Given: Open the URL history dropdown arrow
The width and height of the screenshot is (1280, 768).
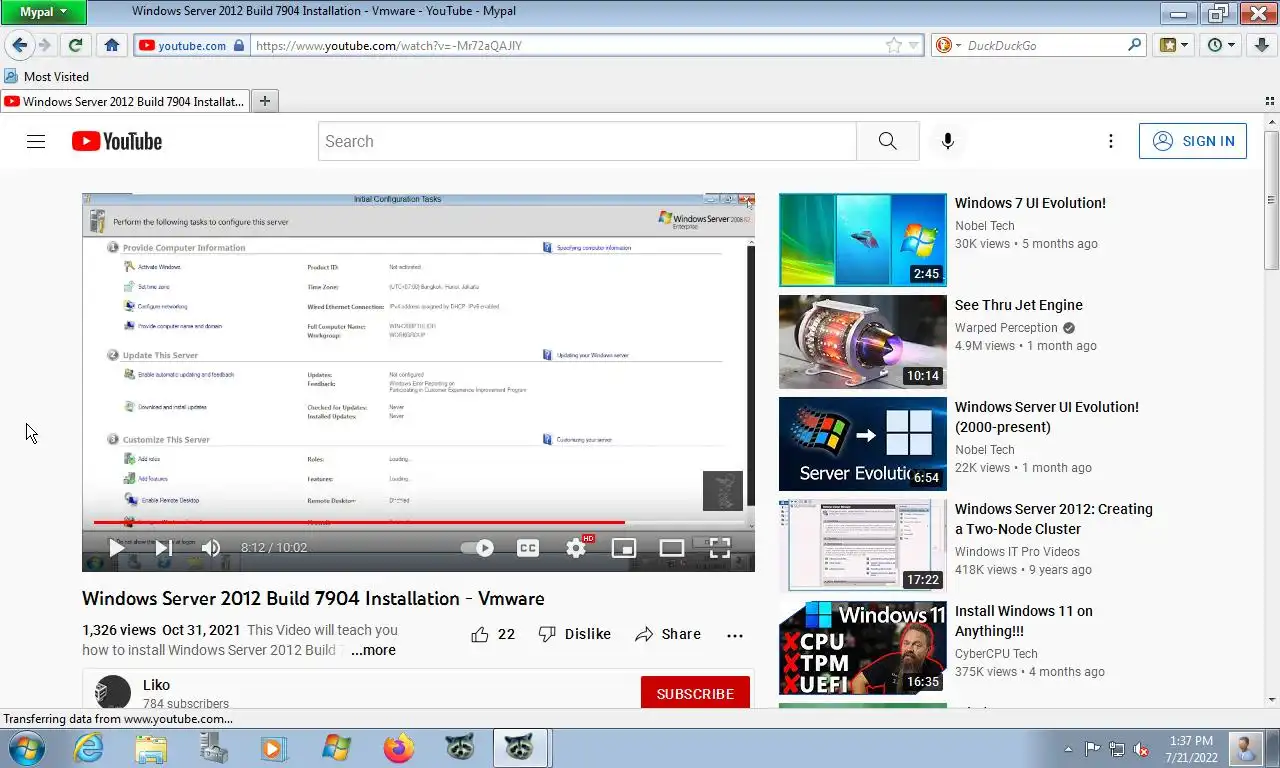Looking at the screenshot, I should point(913,45).
